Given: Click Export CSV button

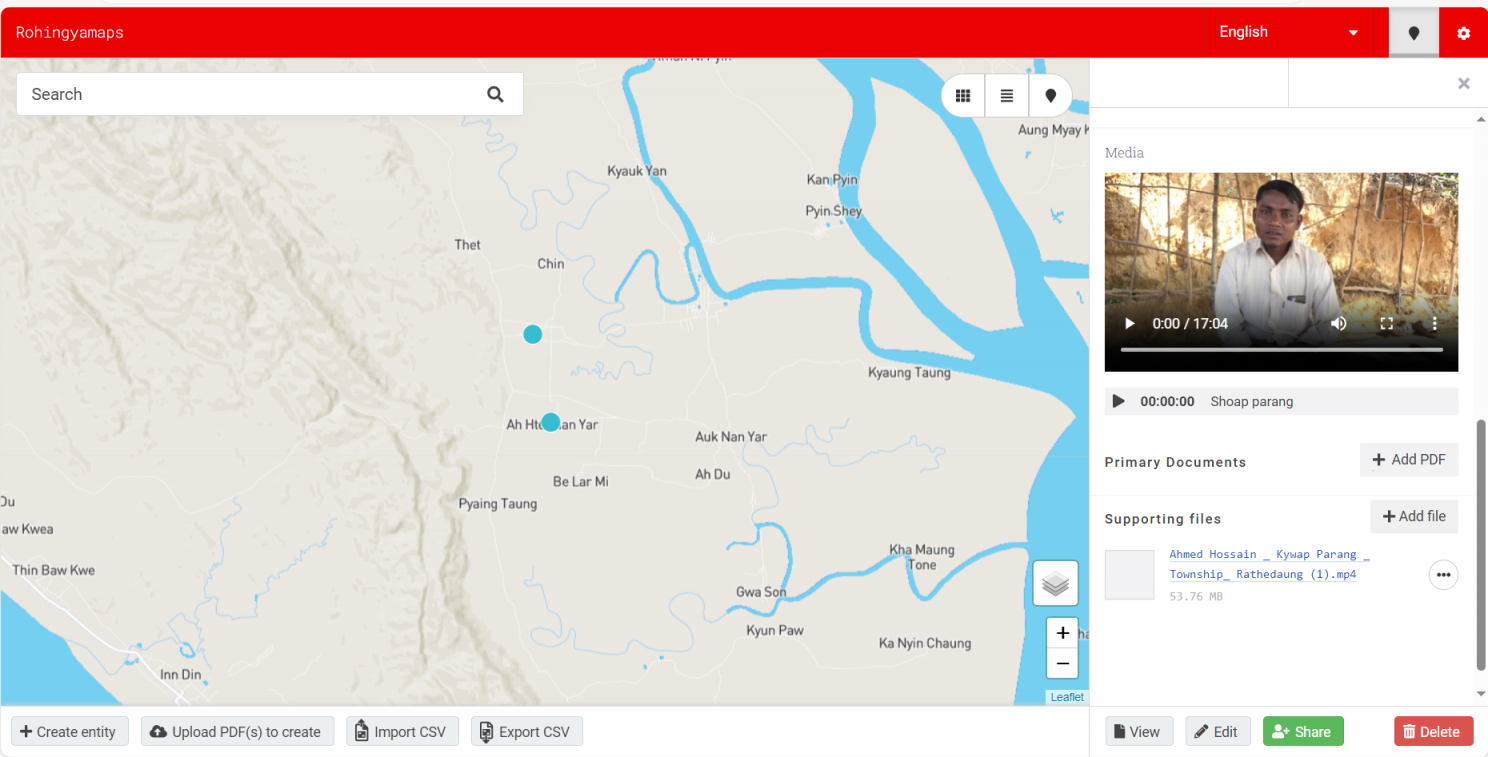Looking at the screenshot, I should pos(527,732).
